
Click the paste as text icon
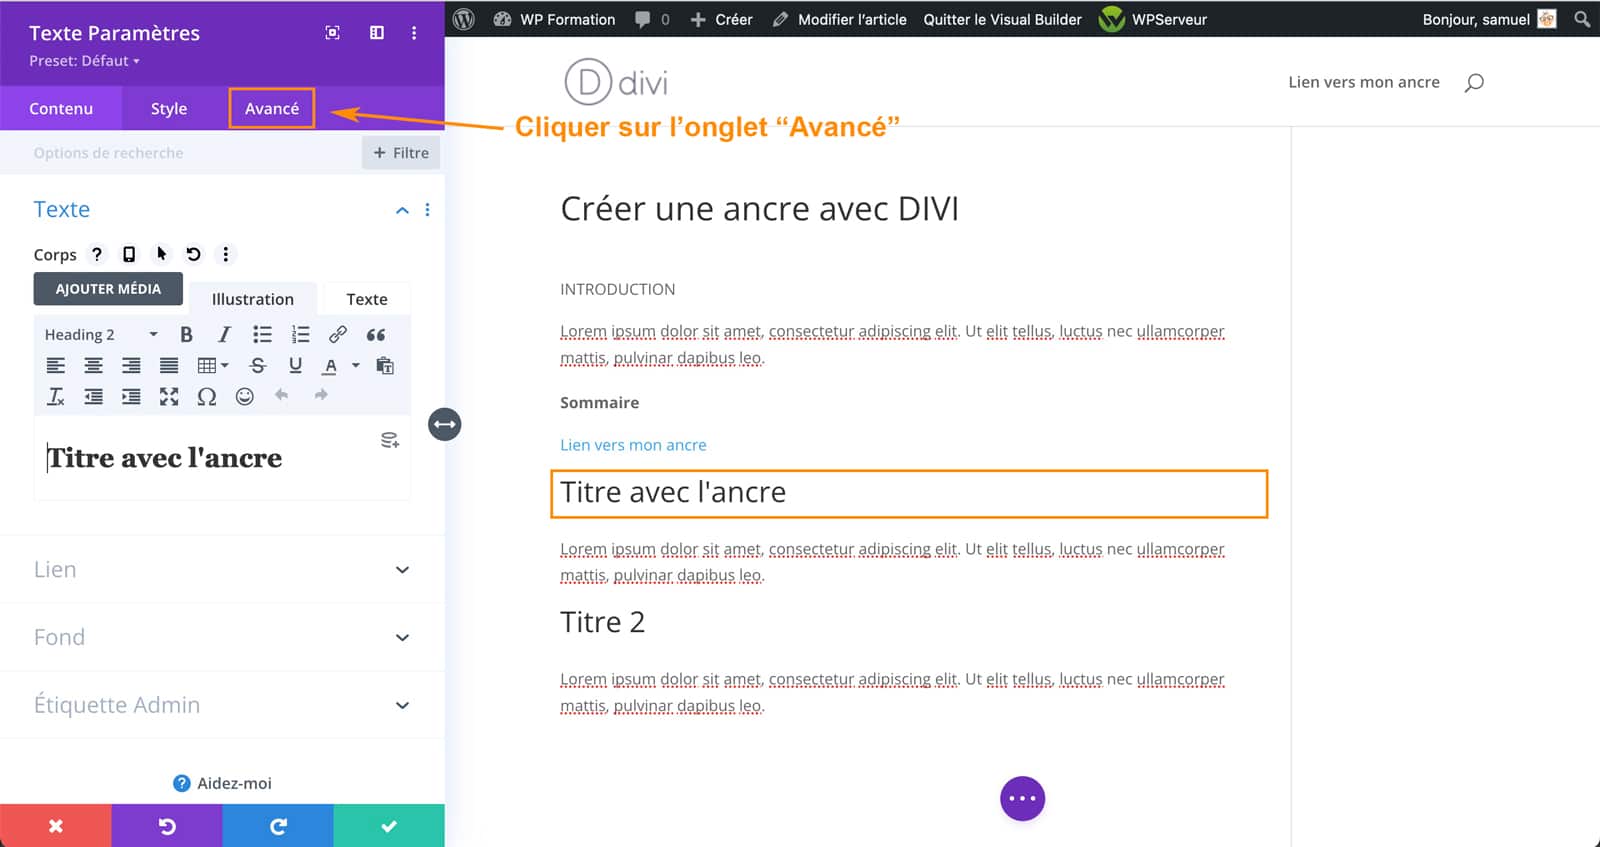(x=385, y=366)
